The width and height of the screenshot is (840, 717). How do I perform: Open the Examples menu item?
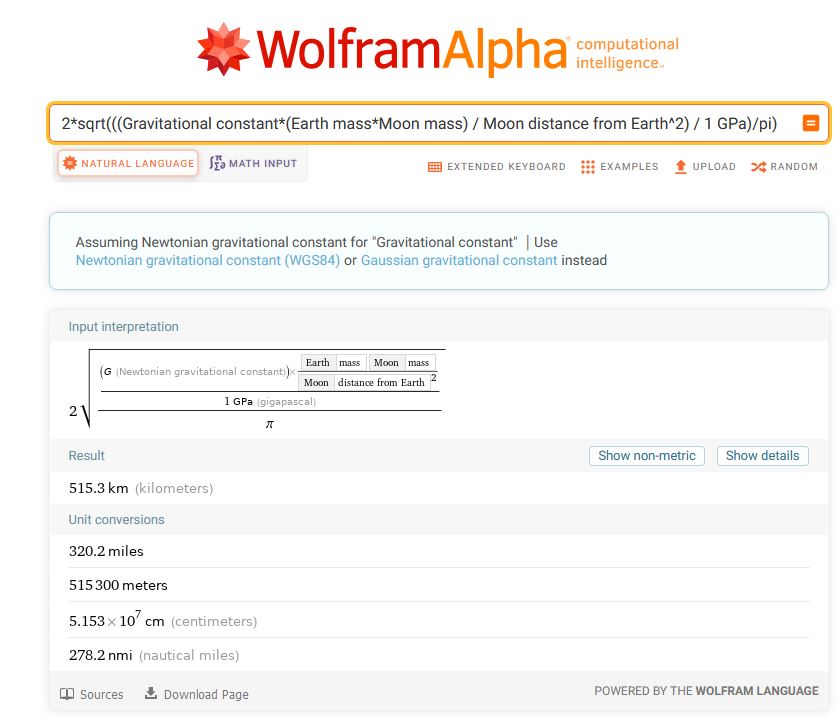(x=629, y=167)
